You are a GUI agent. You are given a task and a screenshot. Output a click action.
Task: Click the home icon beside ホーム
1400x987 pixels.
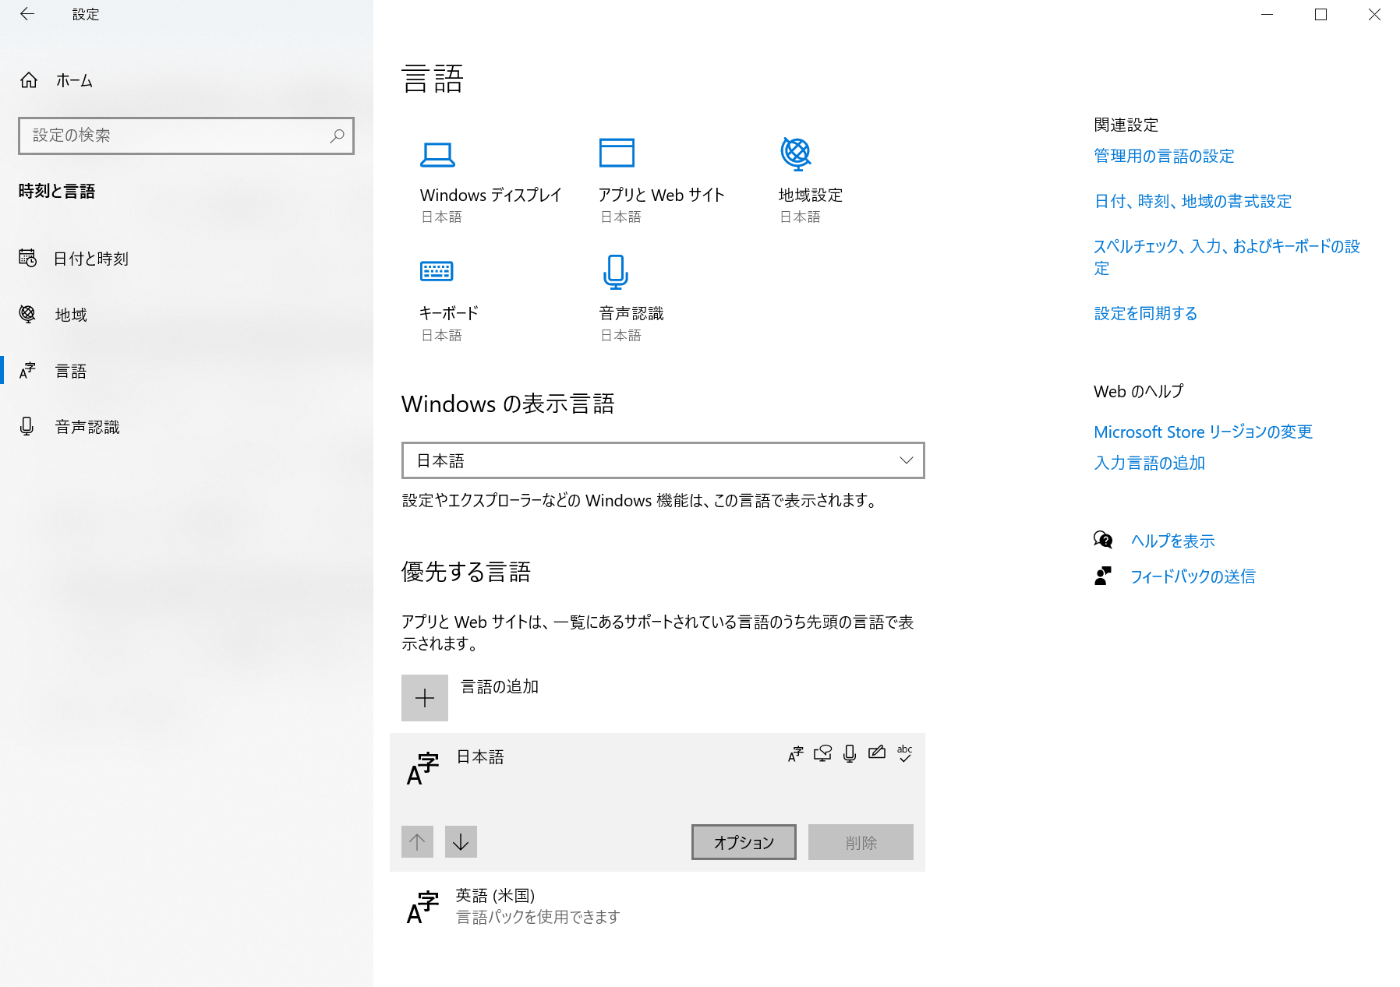coord(29,80)
